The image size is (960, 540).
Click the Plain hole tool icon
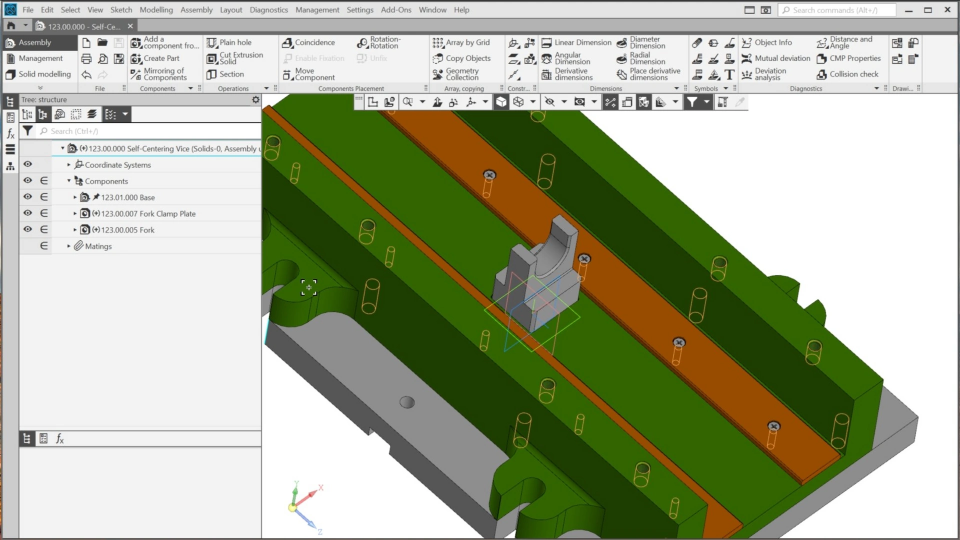click(x=212, y=43)
